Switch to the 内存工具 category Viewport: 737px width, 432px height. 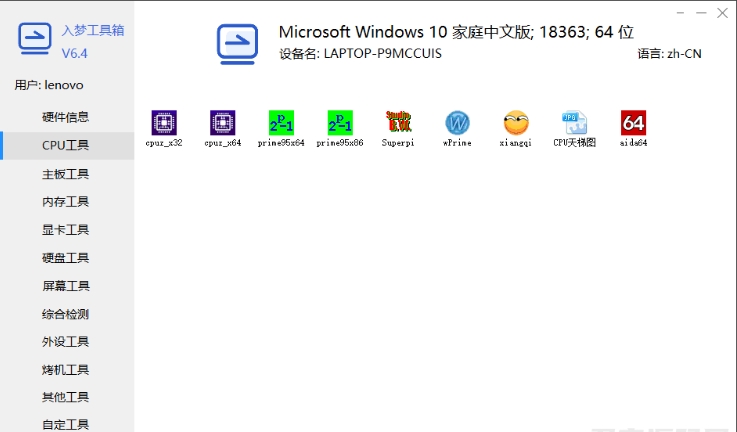click(65, 202)
